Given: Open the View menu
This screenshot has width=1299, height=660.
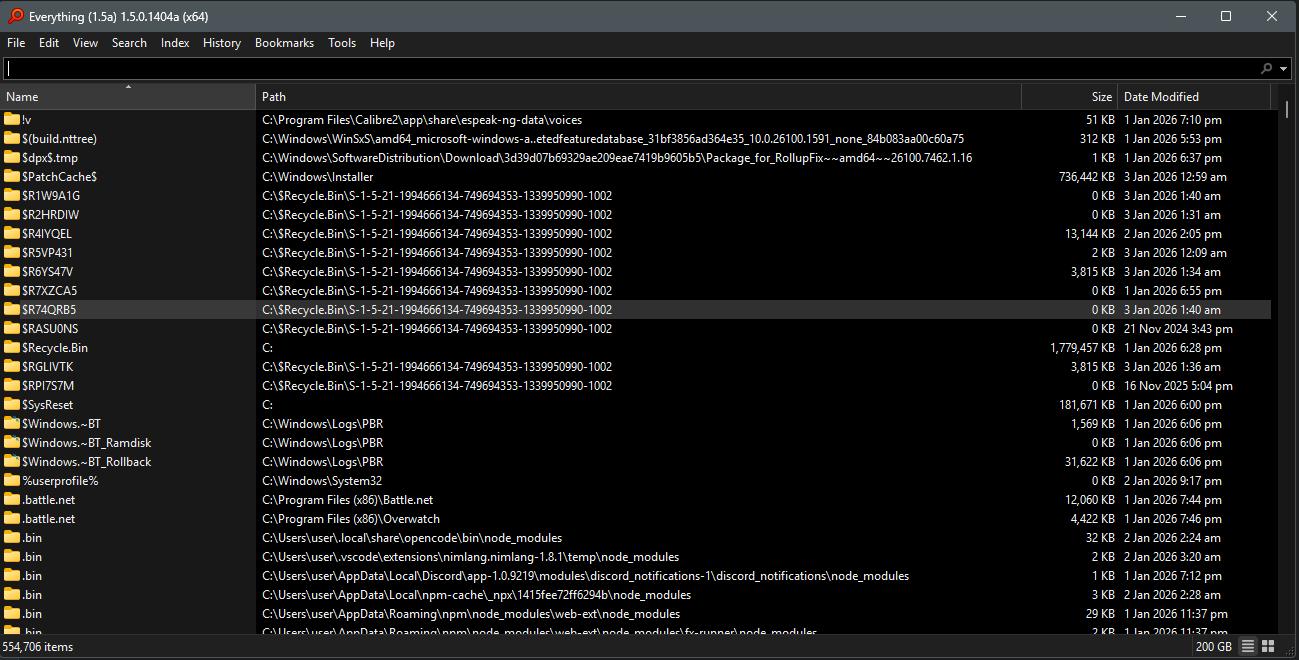Looking at the screenshot, I should [x=86, y=43].
